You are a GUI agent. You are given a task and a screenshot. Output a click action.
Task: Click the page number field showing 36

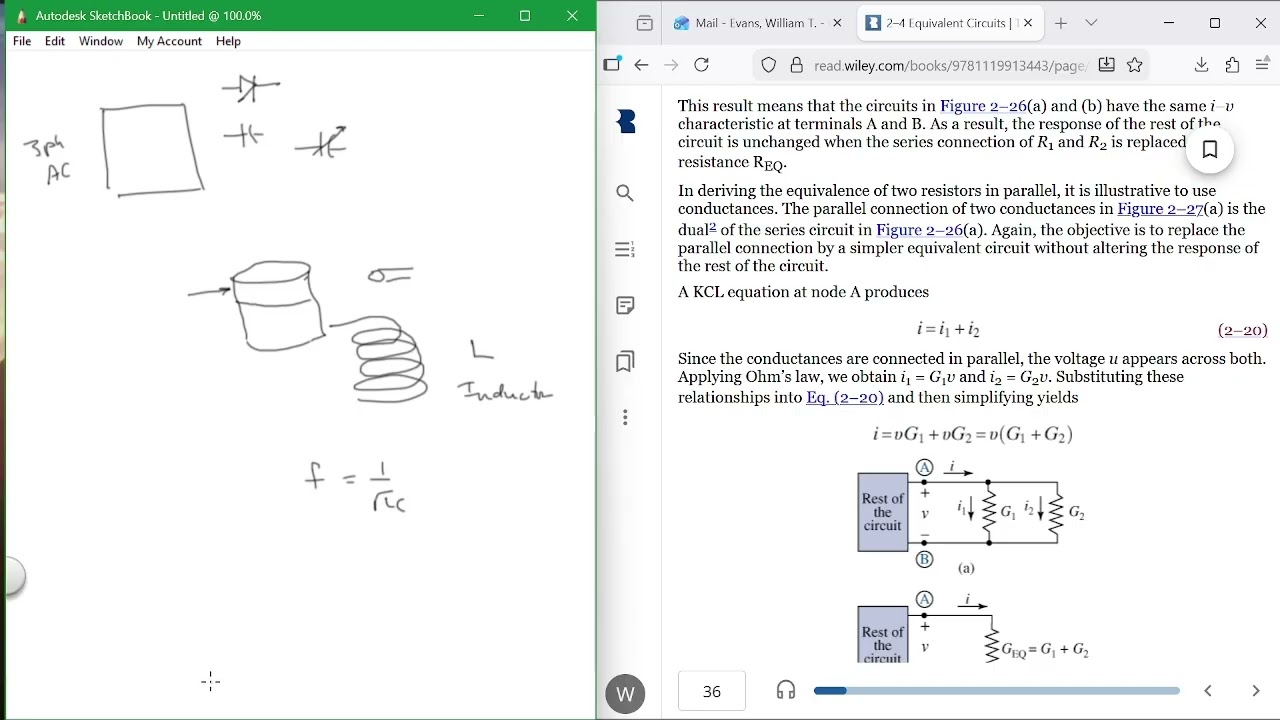click(x=712, y=691)
